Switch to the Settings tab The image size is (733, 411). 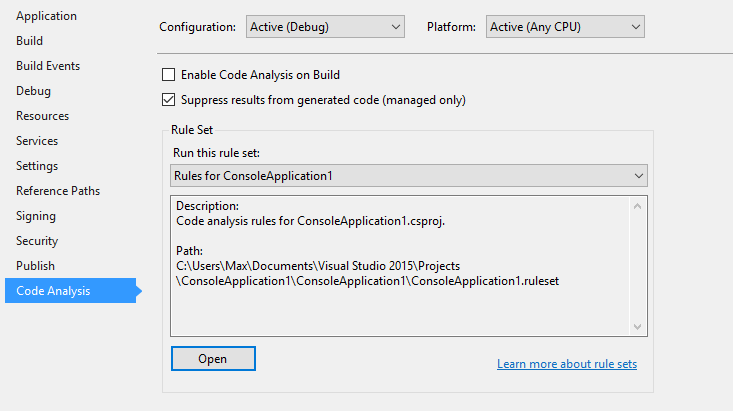point(37,166)
